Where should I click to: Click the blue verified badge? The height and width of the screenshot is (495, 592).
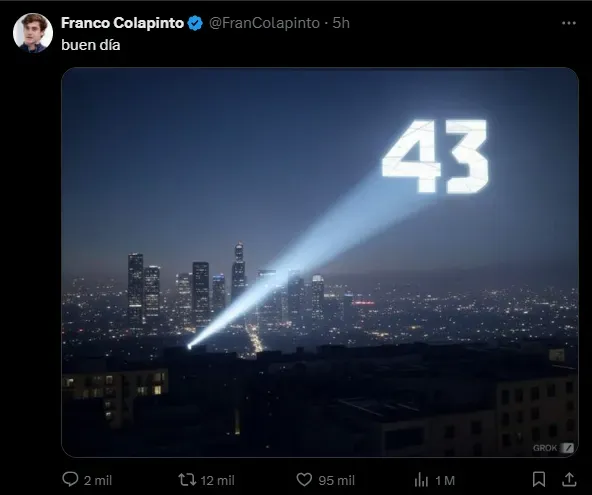coord(195,23)
